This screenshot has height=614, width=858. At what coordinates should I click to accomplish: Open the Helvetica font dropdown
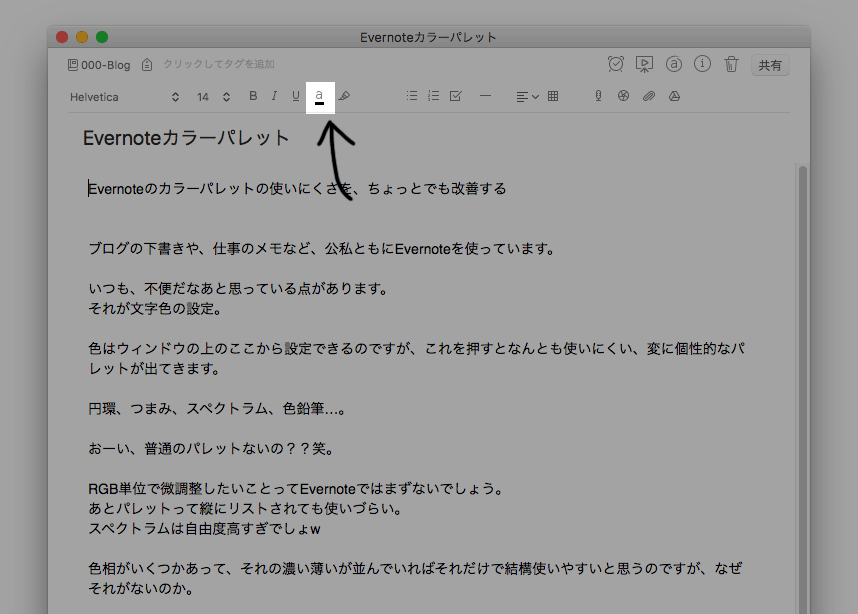click(125, 97)
